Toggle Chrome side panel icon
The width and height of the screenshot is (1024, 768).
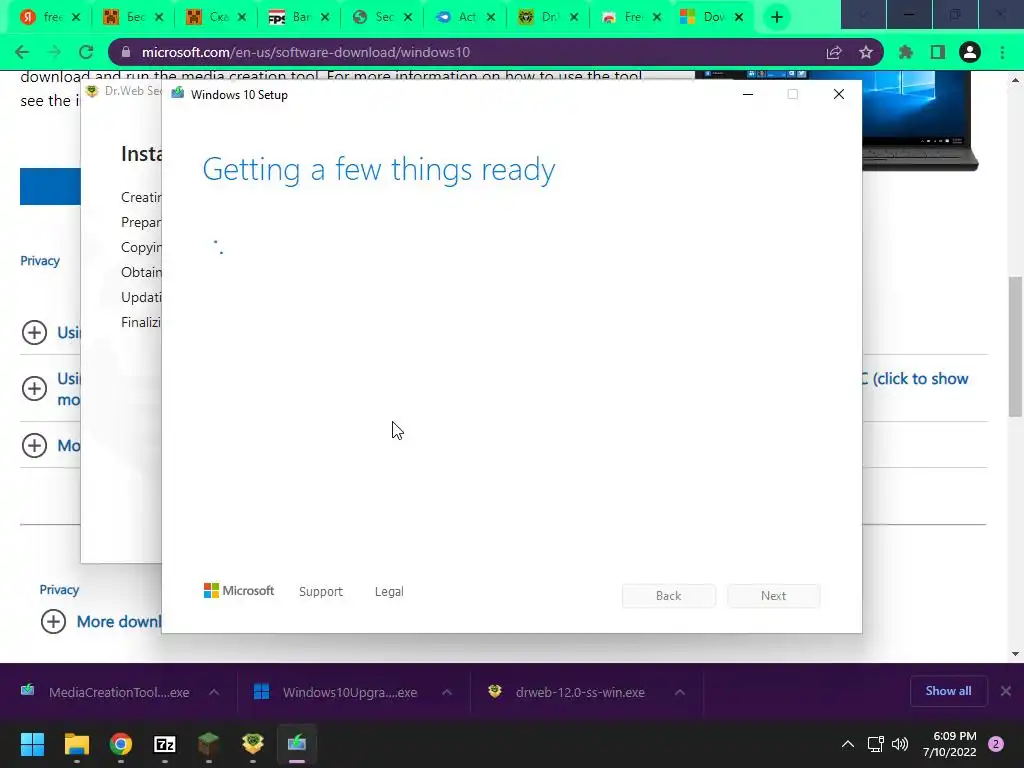click(937, 52)
